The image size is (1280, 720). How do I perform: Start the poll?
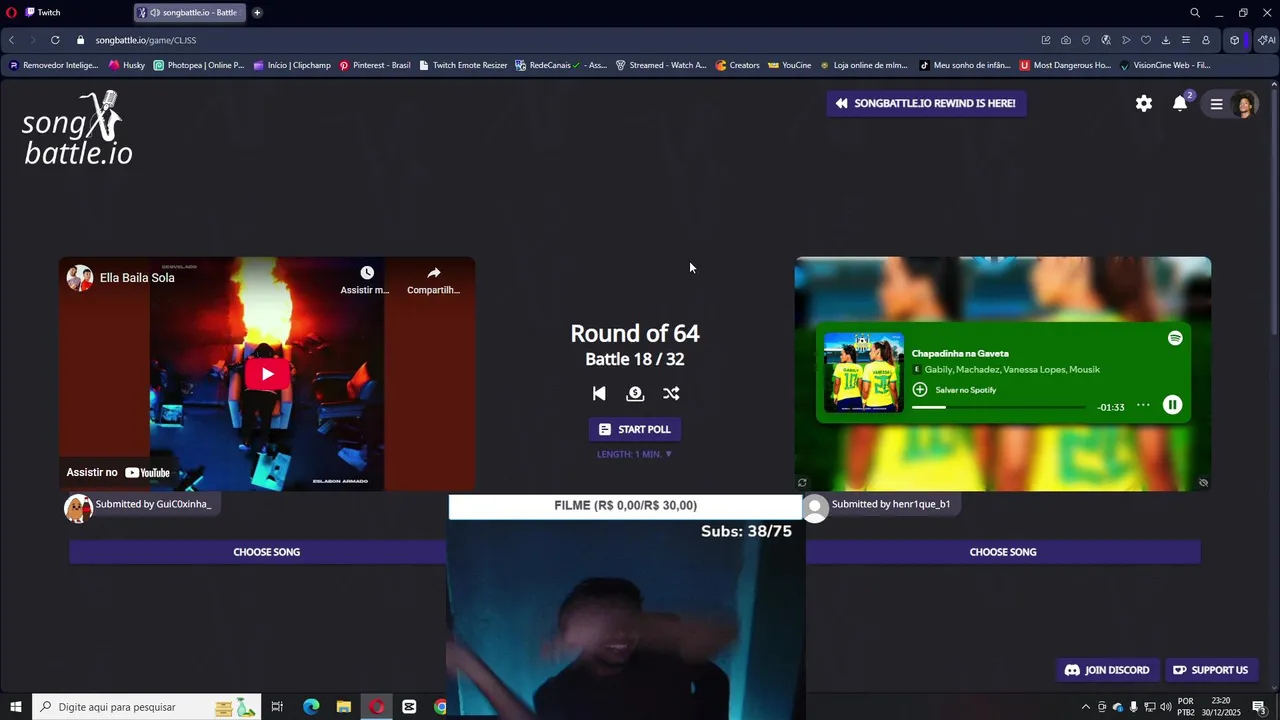635,429
